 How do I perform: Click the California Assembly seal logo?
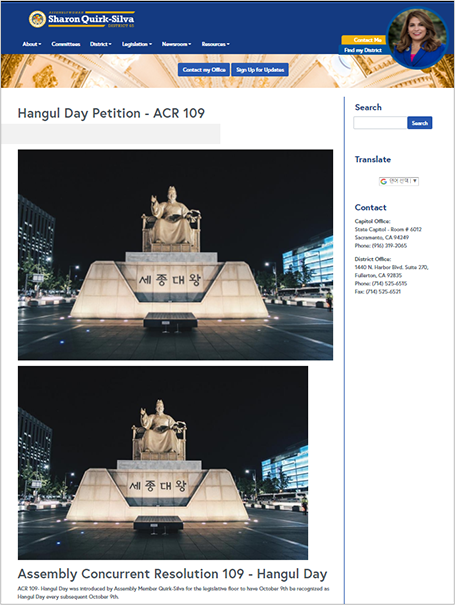[37, 19]
